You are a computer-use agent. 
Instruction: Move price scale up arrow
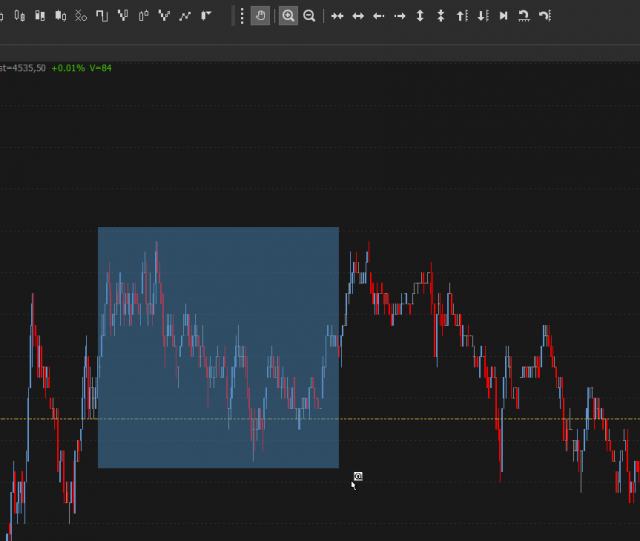462,16
